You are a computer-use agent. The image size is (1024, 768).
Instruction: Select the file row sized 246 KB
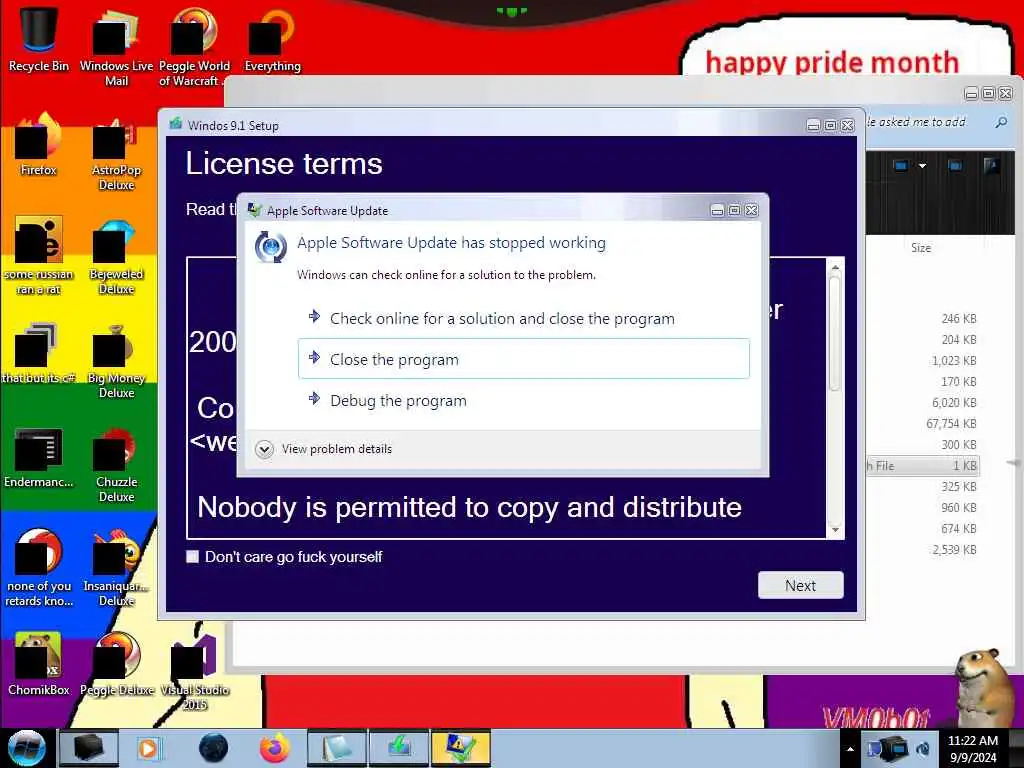[923, 319]
